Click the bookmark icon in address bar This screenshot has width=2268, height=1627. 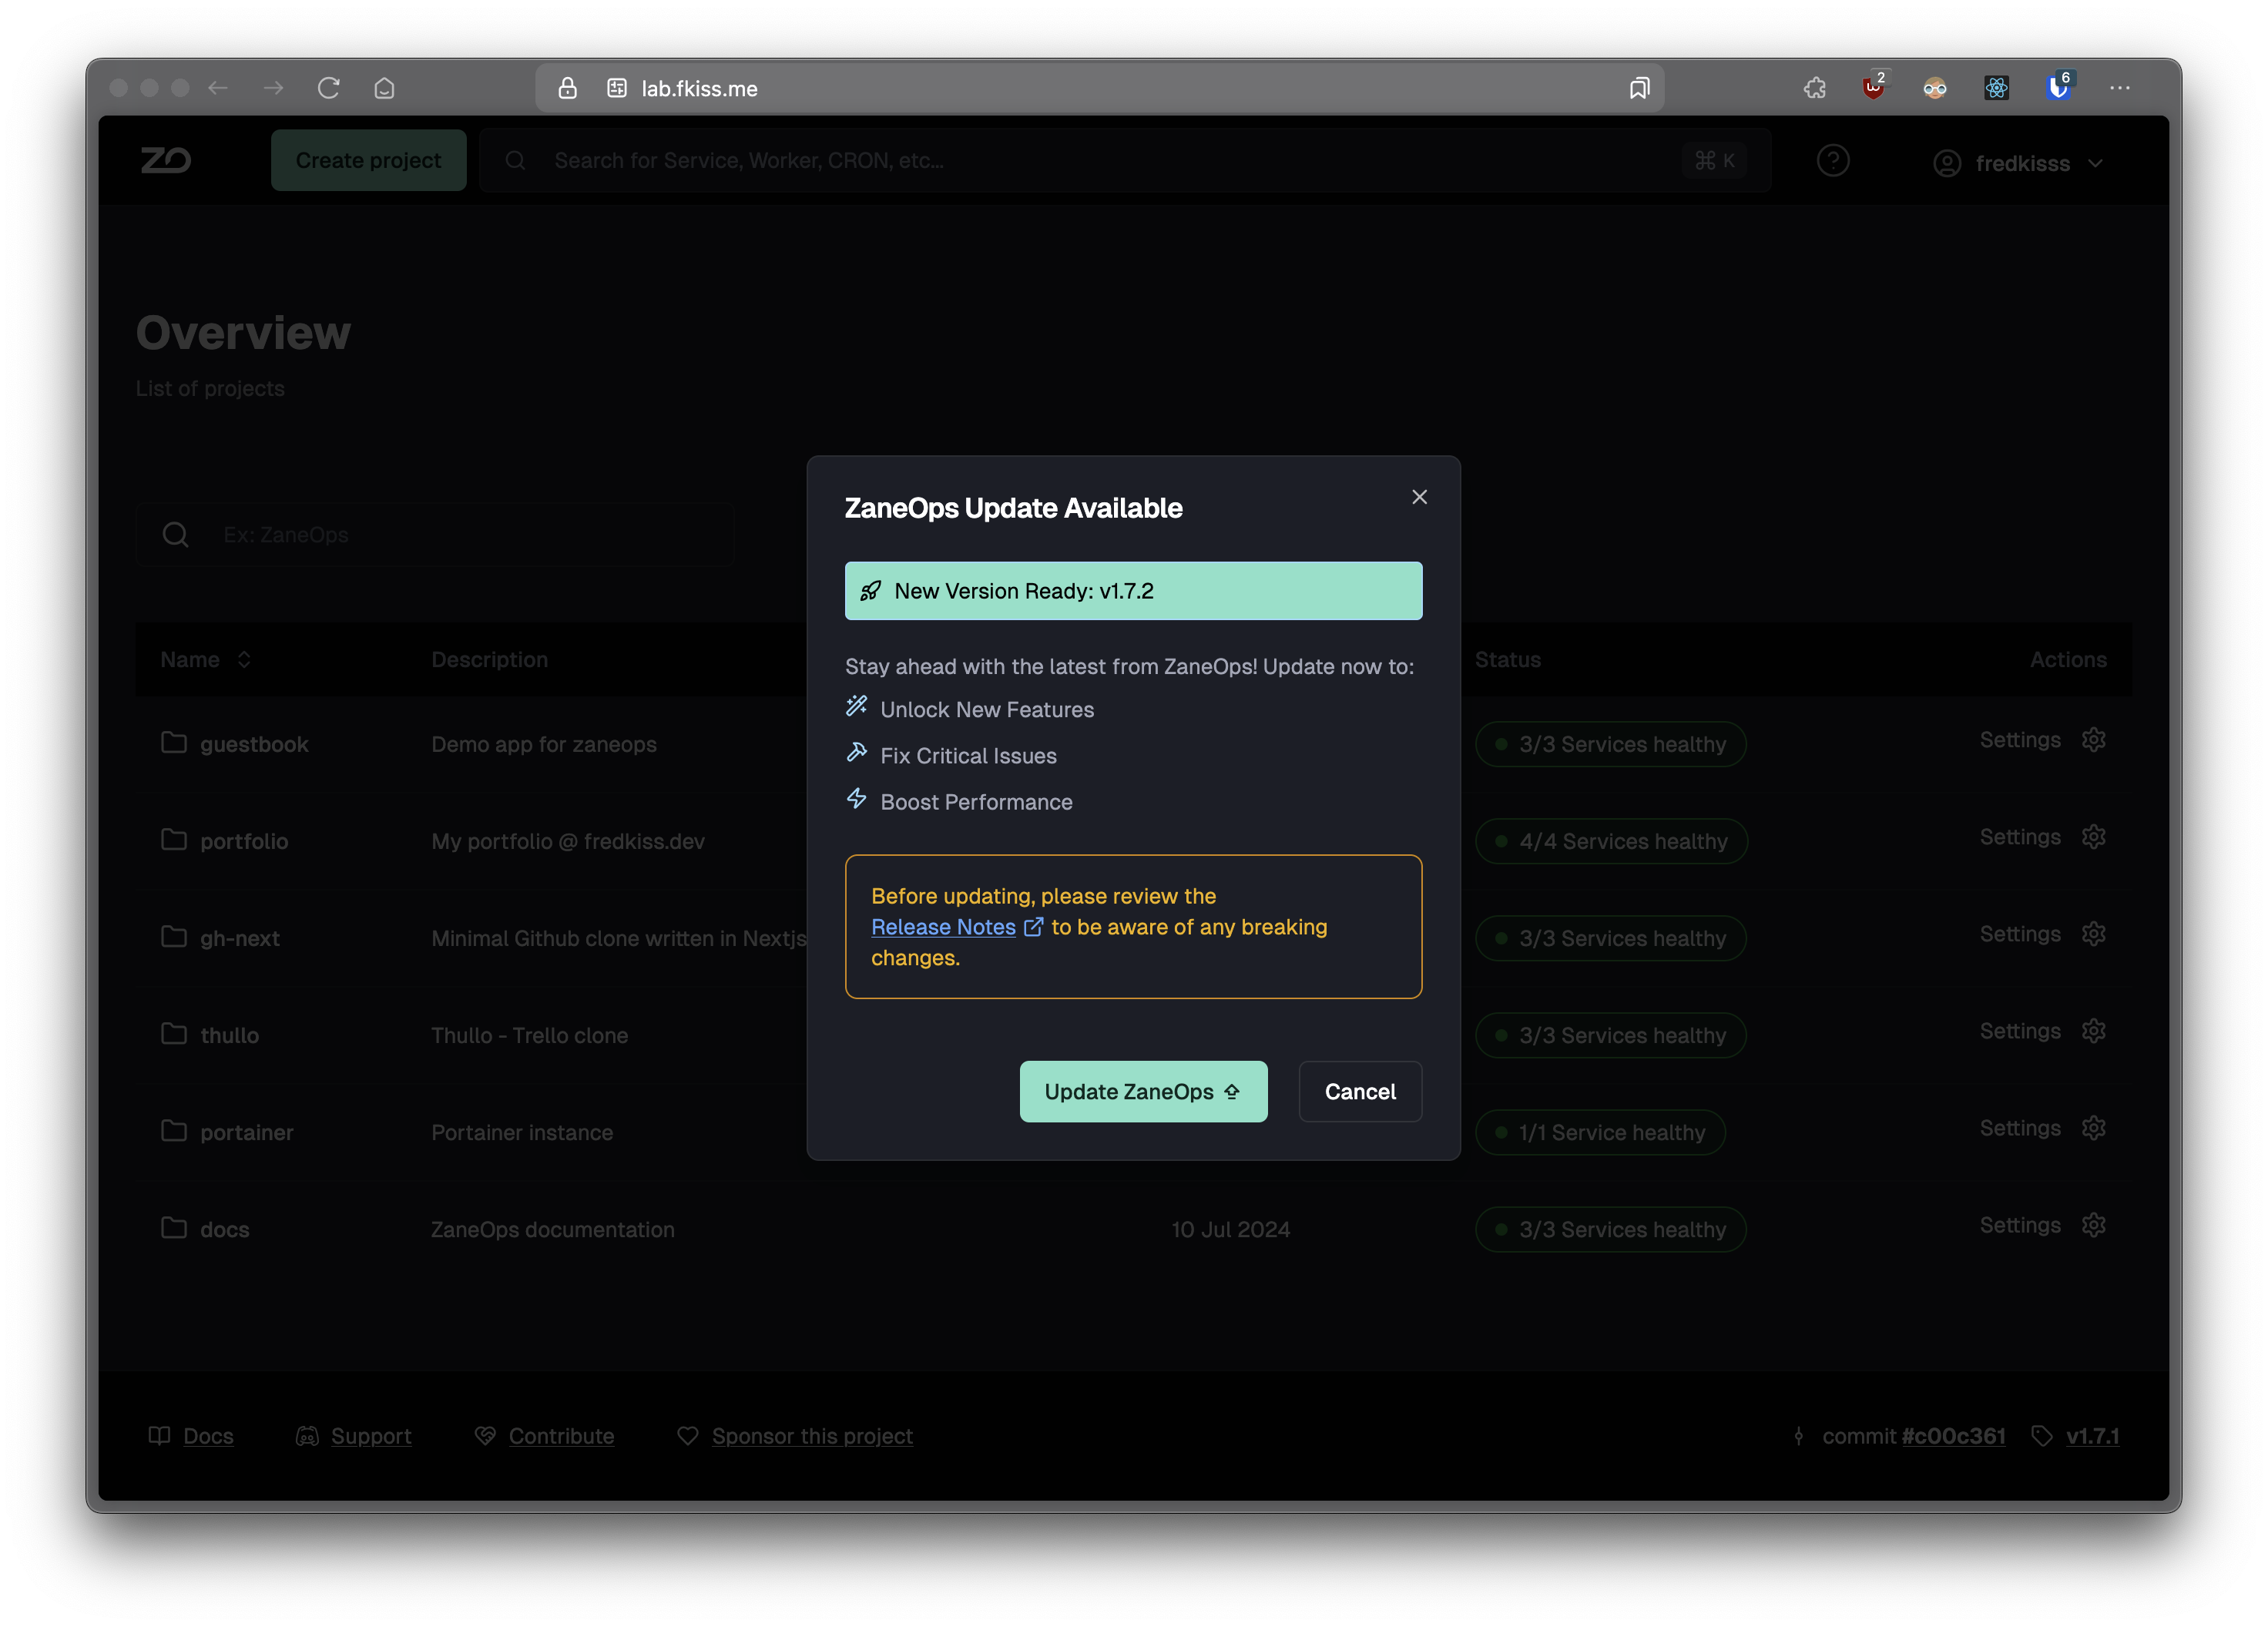click(1639, 88)
